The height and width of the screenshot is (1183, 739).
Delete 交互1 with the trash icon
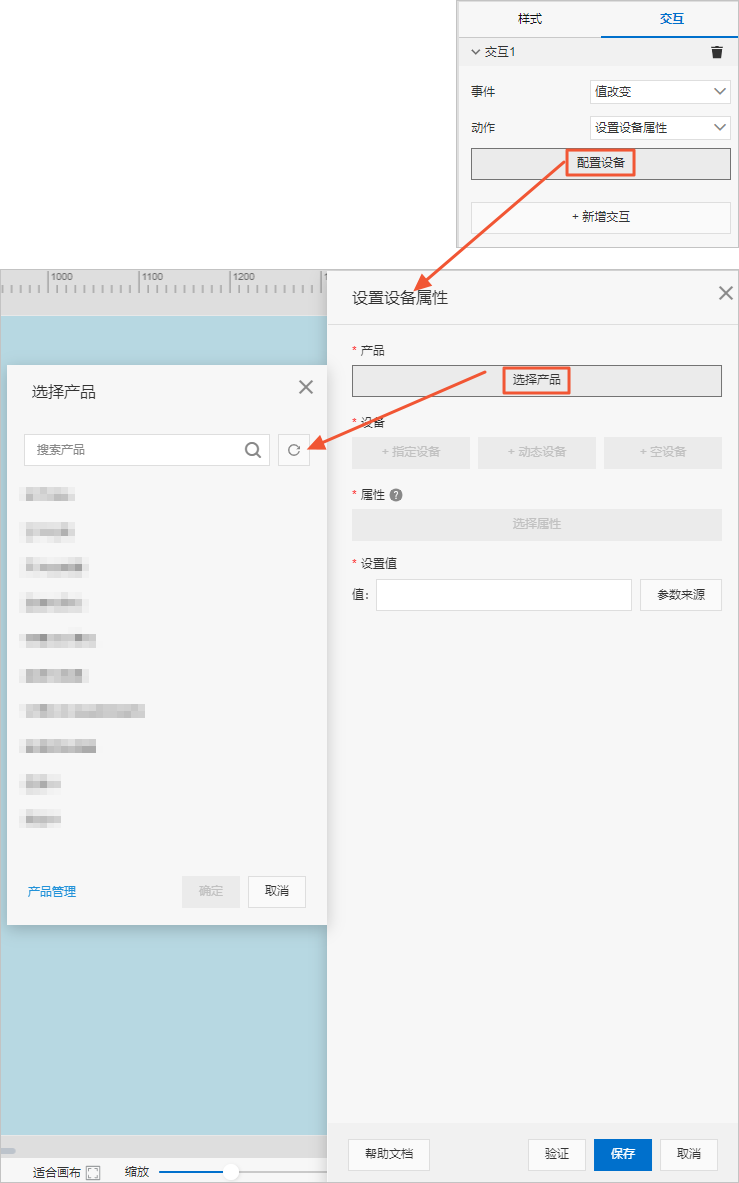pos(716,52)
